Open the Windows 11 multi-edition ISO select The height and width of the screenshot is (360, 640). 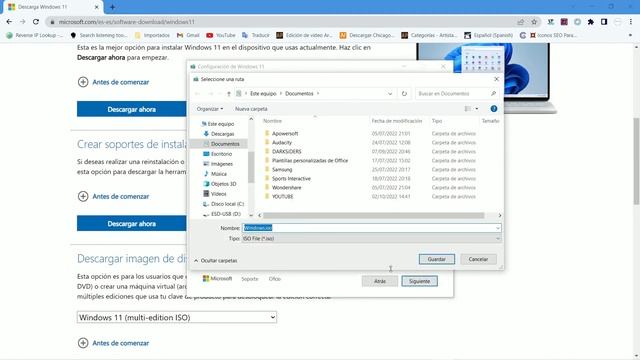tap(177, 317)
